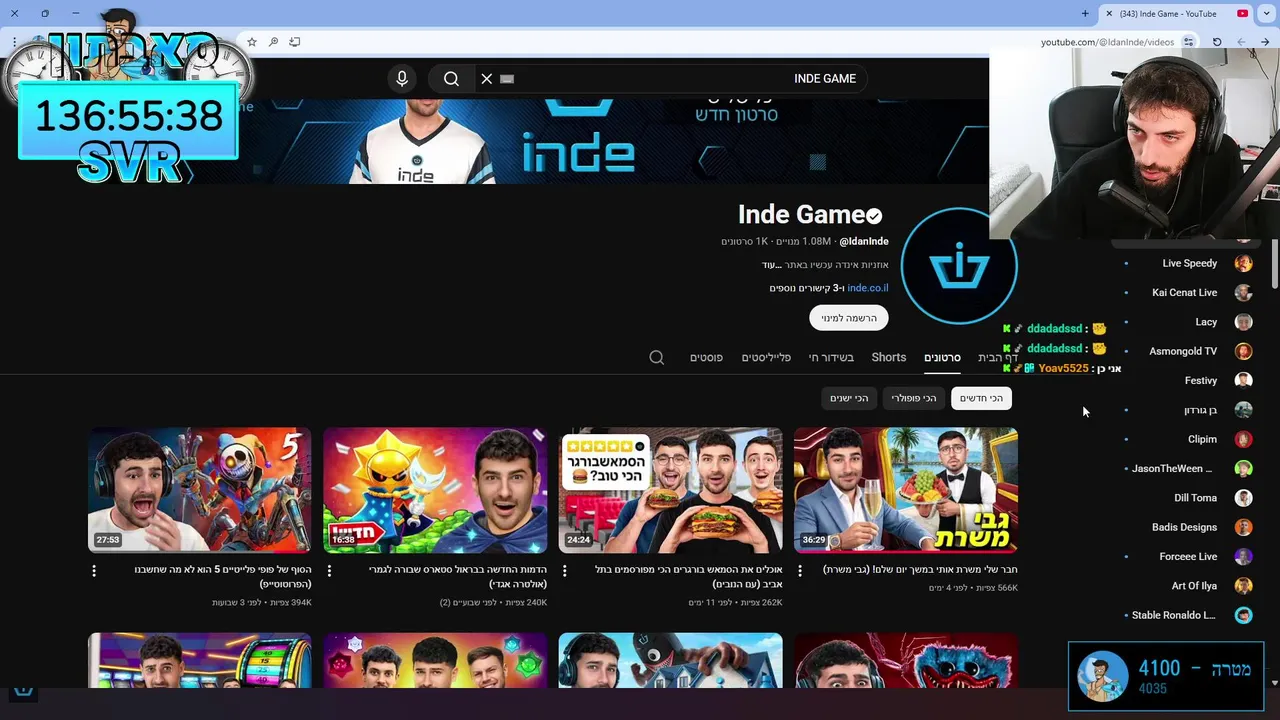Open the פלייליסטים tab

tap(766, 358)
